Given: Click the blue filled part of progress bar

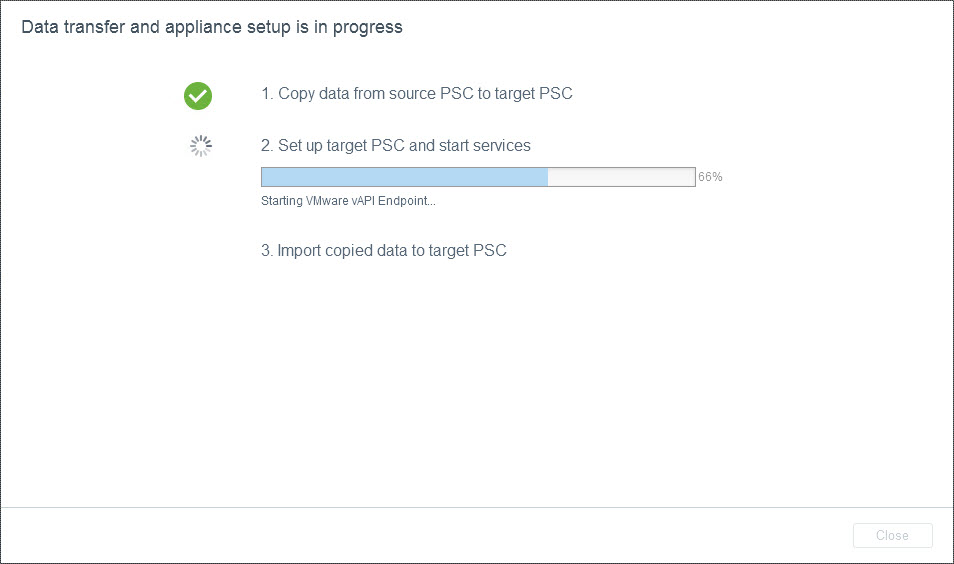Looking at the screenshot, I should pyautogui.click(x=404, y=177).
